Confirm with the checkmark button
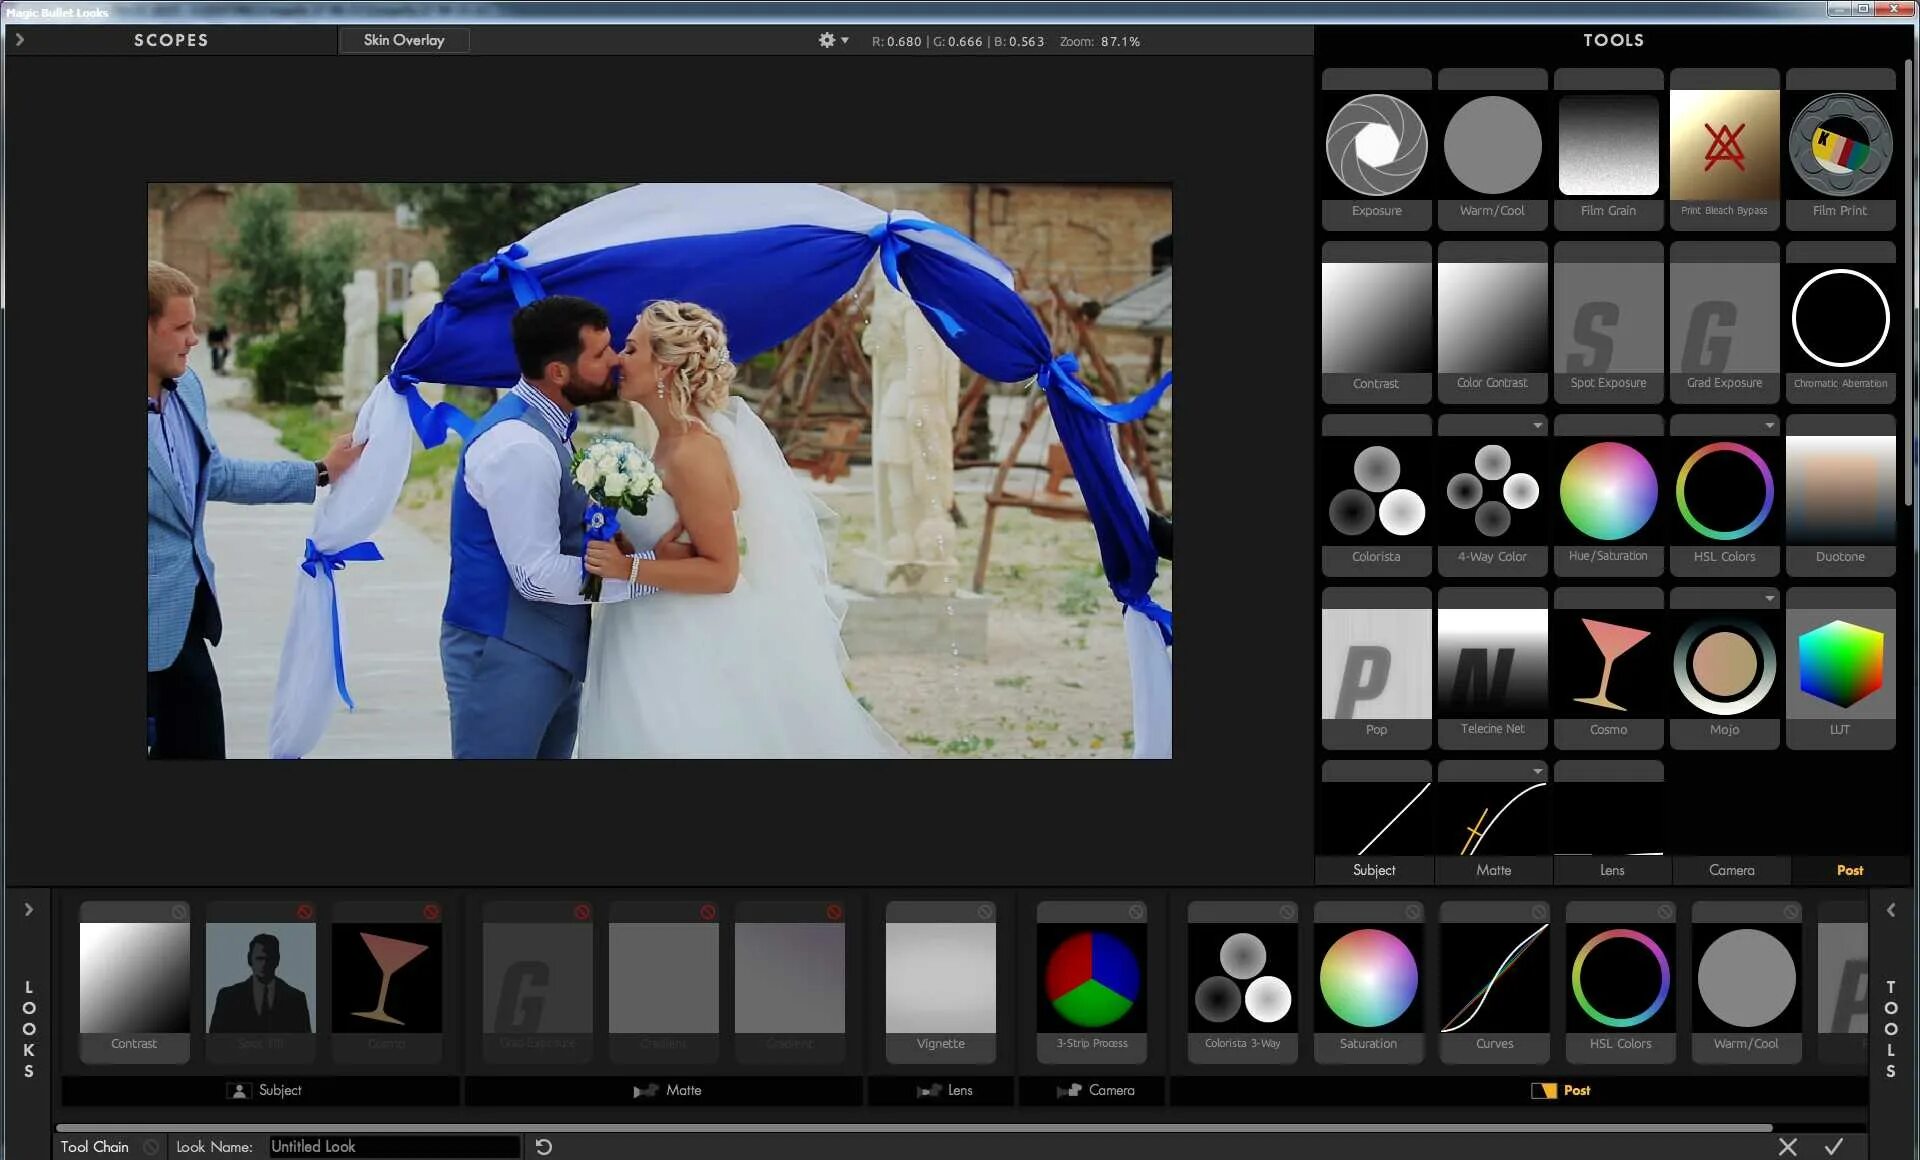The width and height of the screenshot is (1920, 1160). [x=1835, y=1145]
